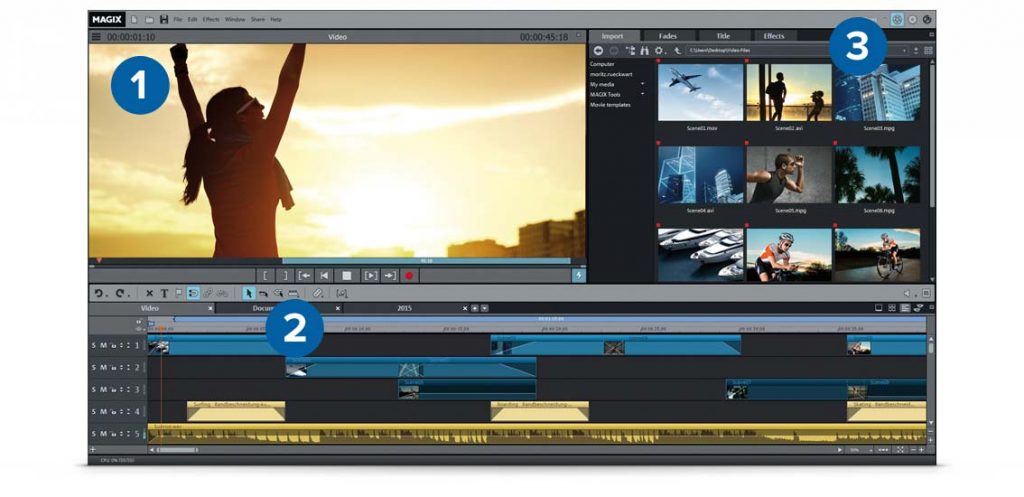The width and height of the screenshot is (1024, 497).
Task: Undo the last action
Action: click(99, 294)
